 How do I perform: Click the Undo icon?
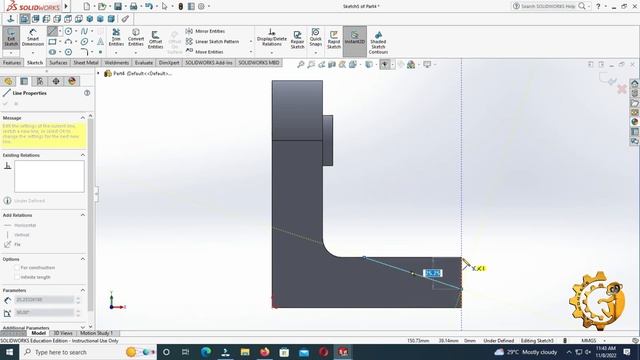click(149, 6)
